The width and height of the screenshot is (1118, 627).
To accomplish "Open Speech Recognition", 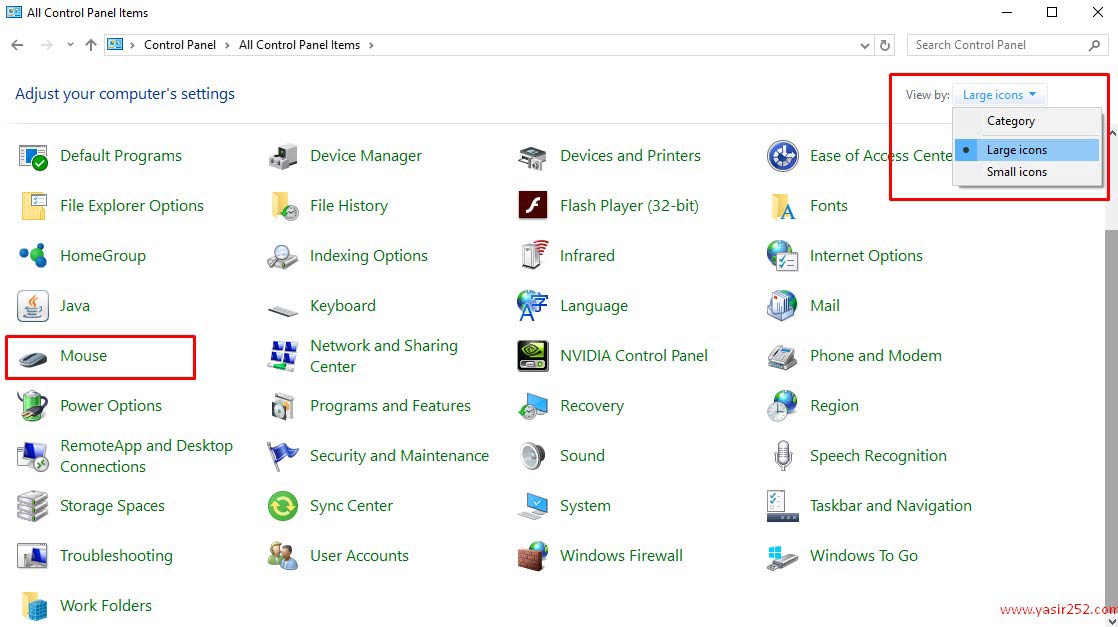I will (x=878, y=456).
